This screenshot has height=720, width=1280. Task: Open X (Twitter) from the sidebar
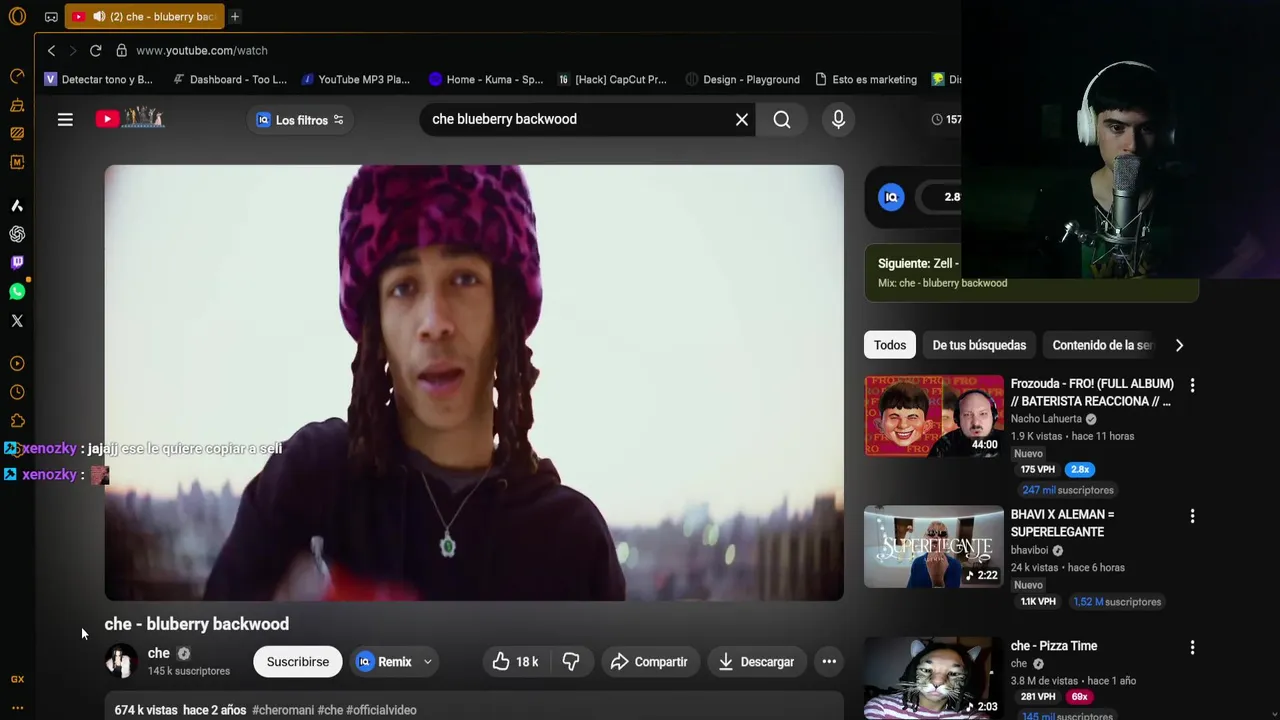(17, 321)
